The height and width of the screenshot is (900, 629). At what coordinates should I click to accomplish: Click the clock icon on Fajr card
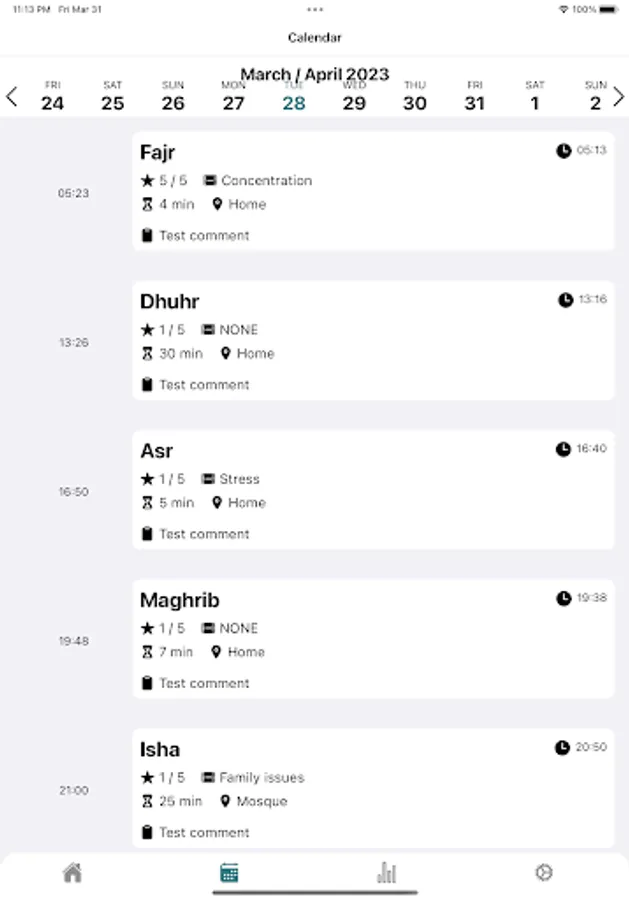pos(564,151)
